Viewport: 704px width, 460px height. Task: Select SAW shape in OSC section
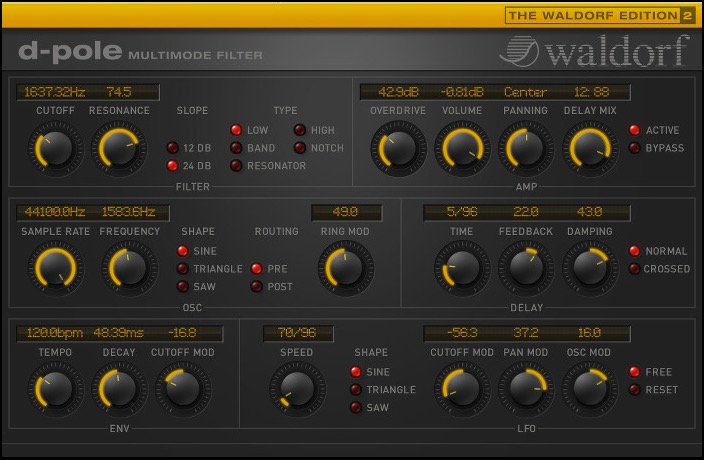(x=183, y=286)
